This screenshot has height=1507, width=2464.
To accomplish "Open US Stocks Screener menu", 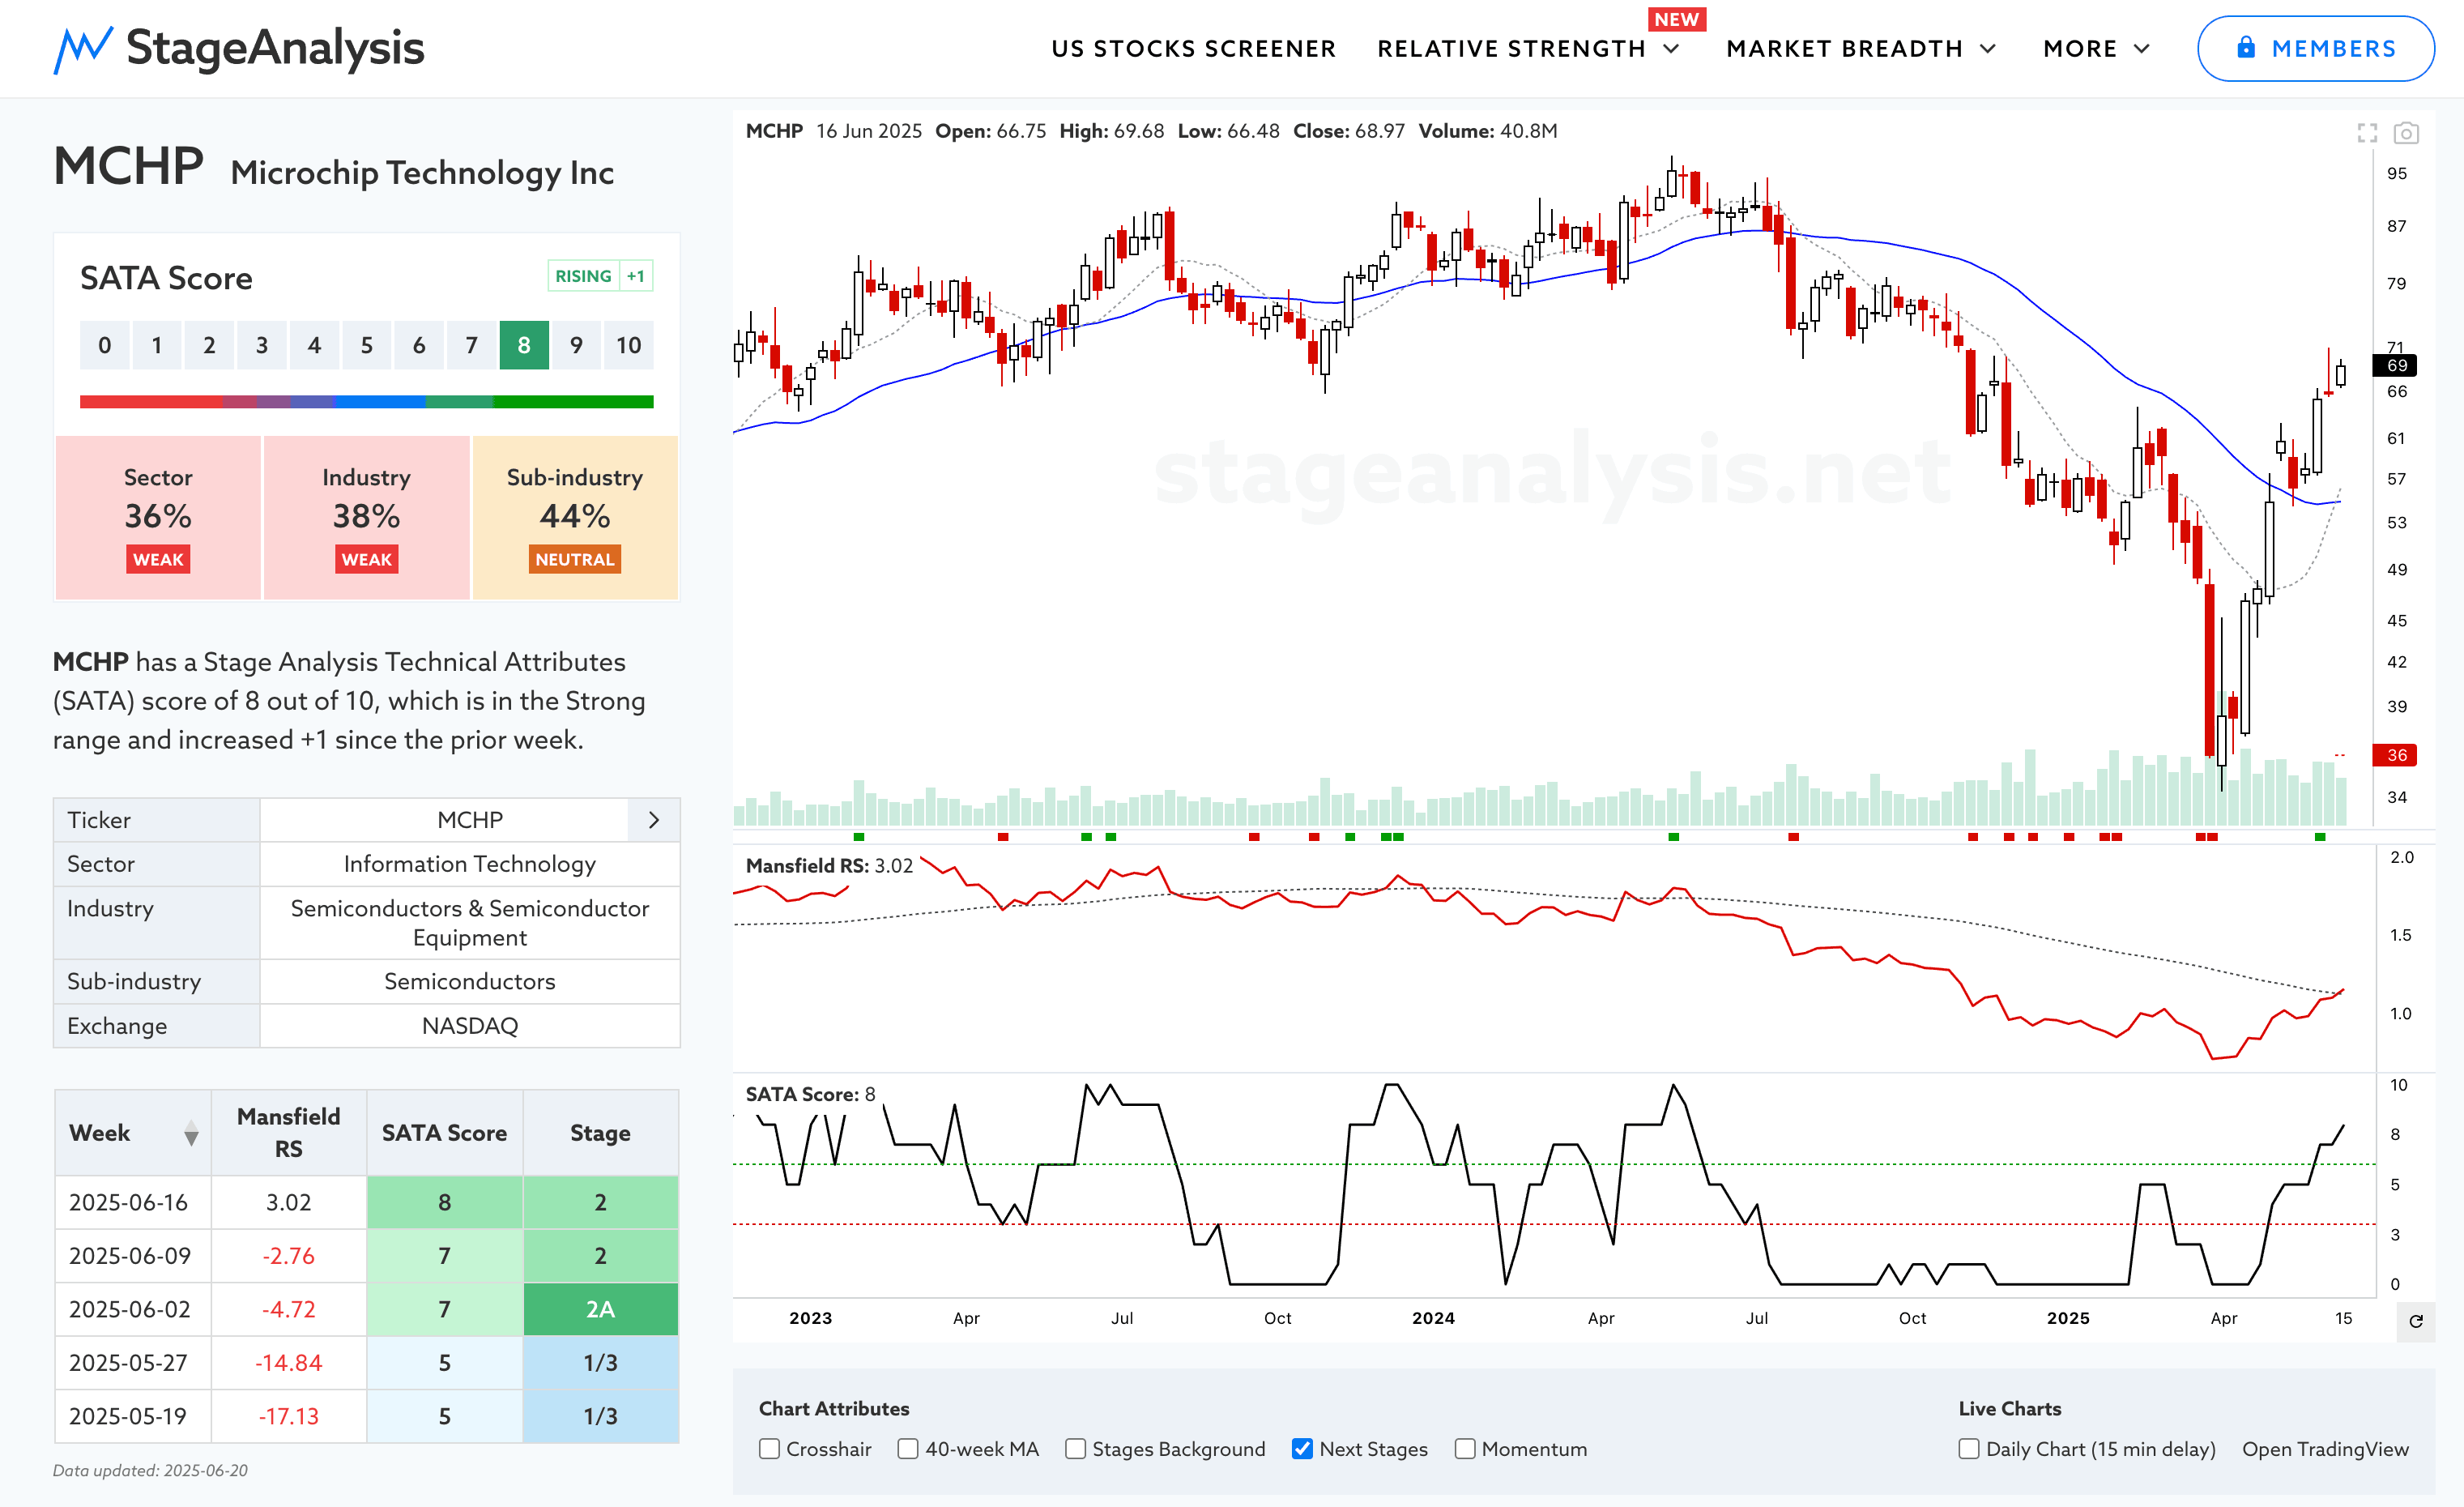I will pyautogui.click(x=1193, y=49).
